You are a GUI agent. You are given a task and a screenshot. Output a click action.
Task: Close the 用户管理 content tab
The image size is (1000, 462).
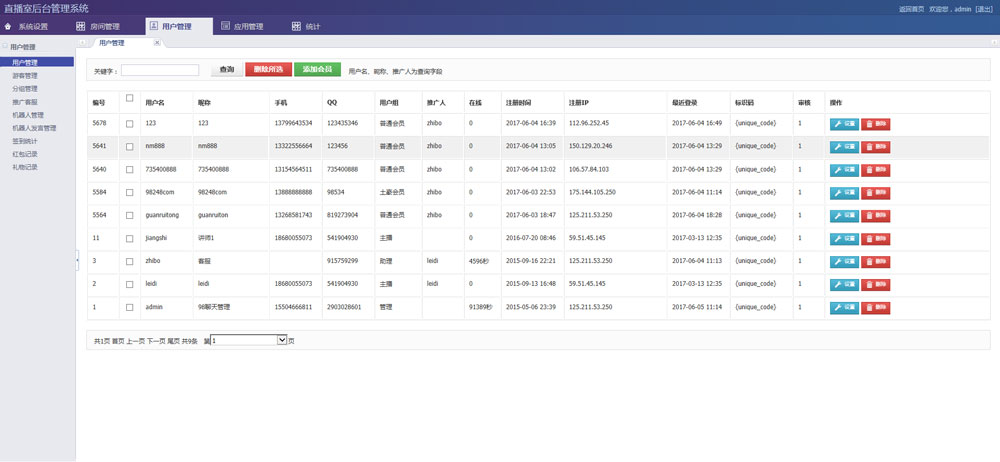[156, 43]
